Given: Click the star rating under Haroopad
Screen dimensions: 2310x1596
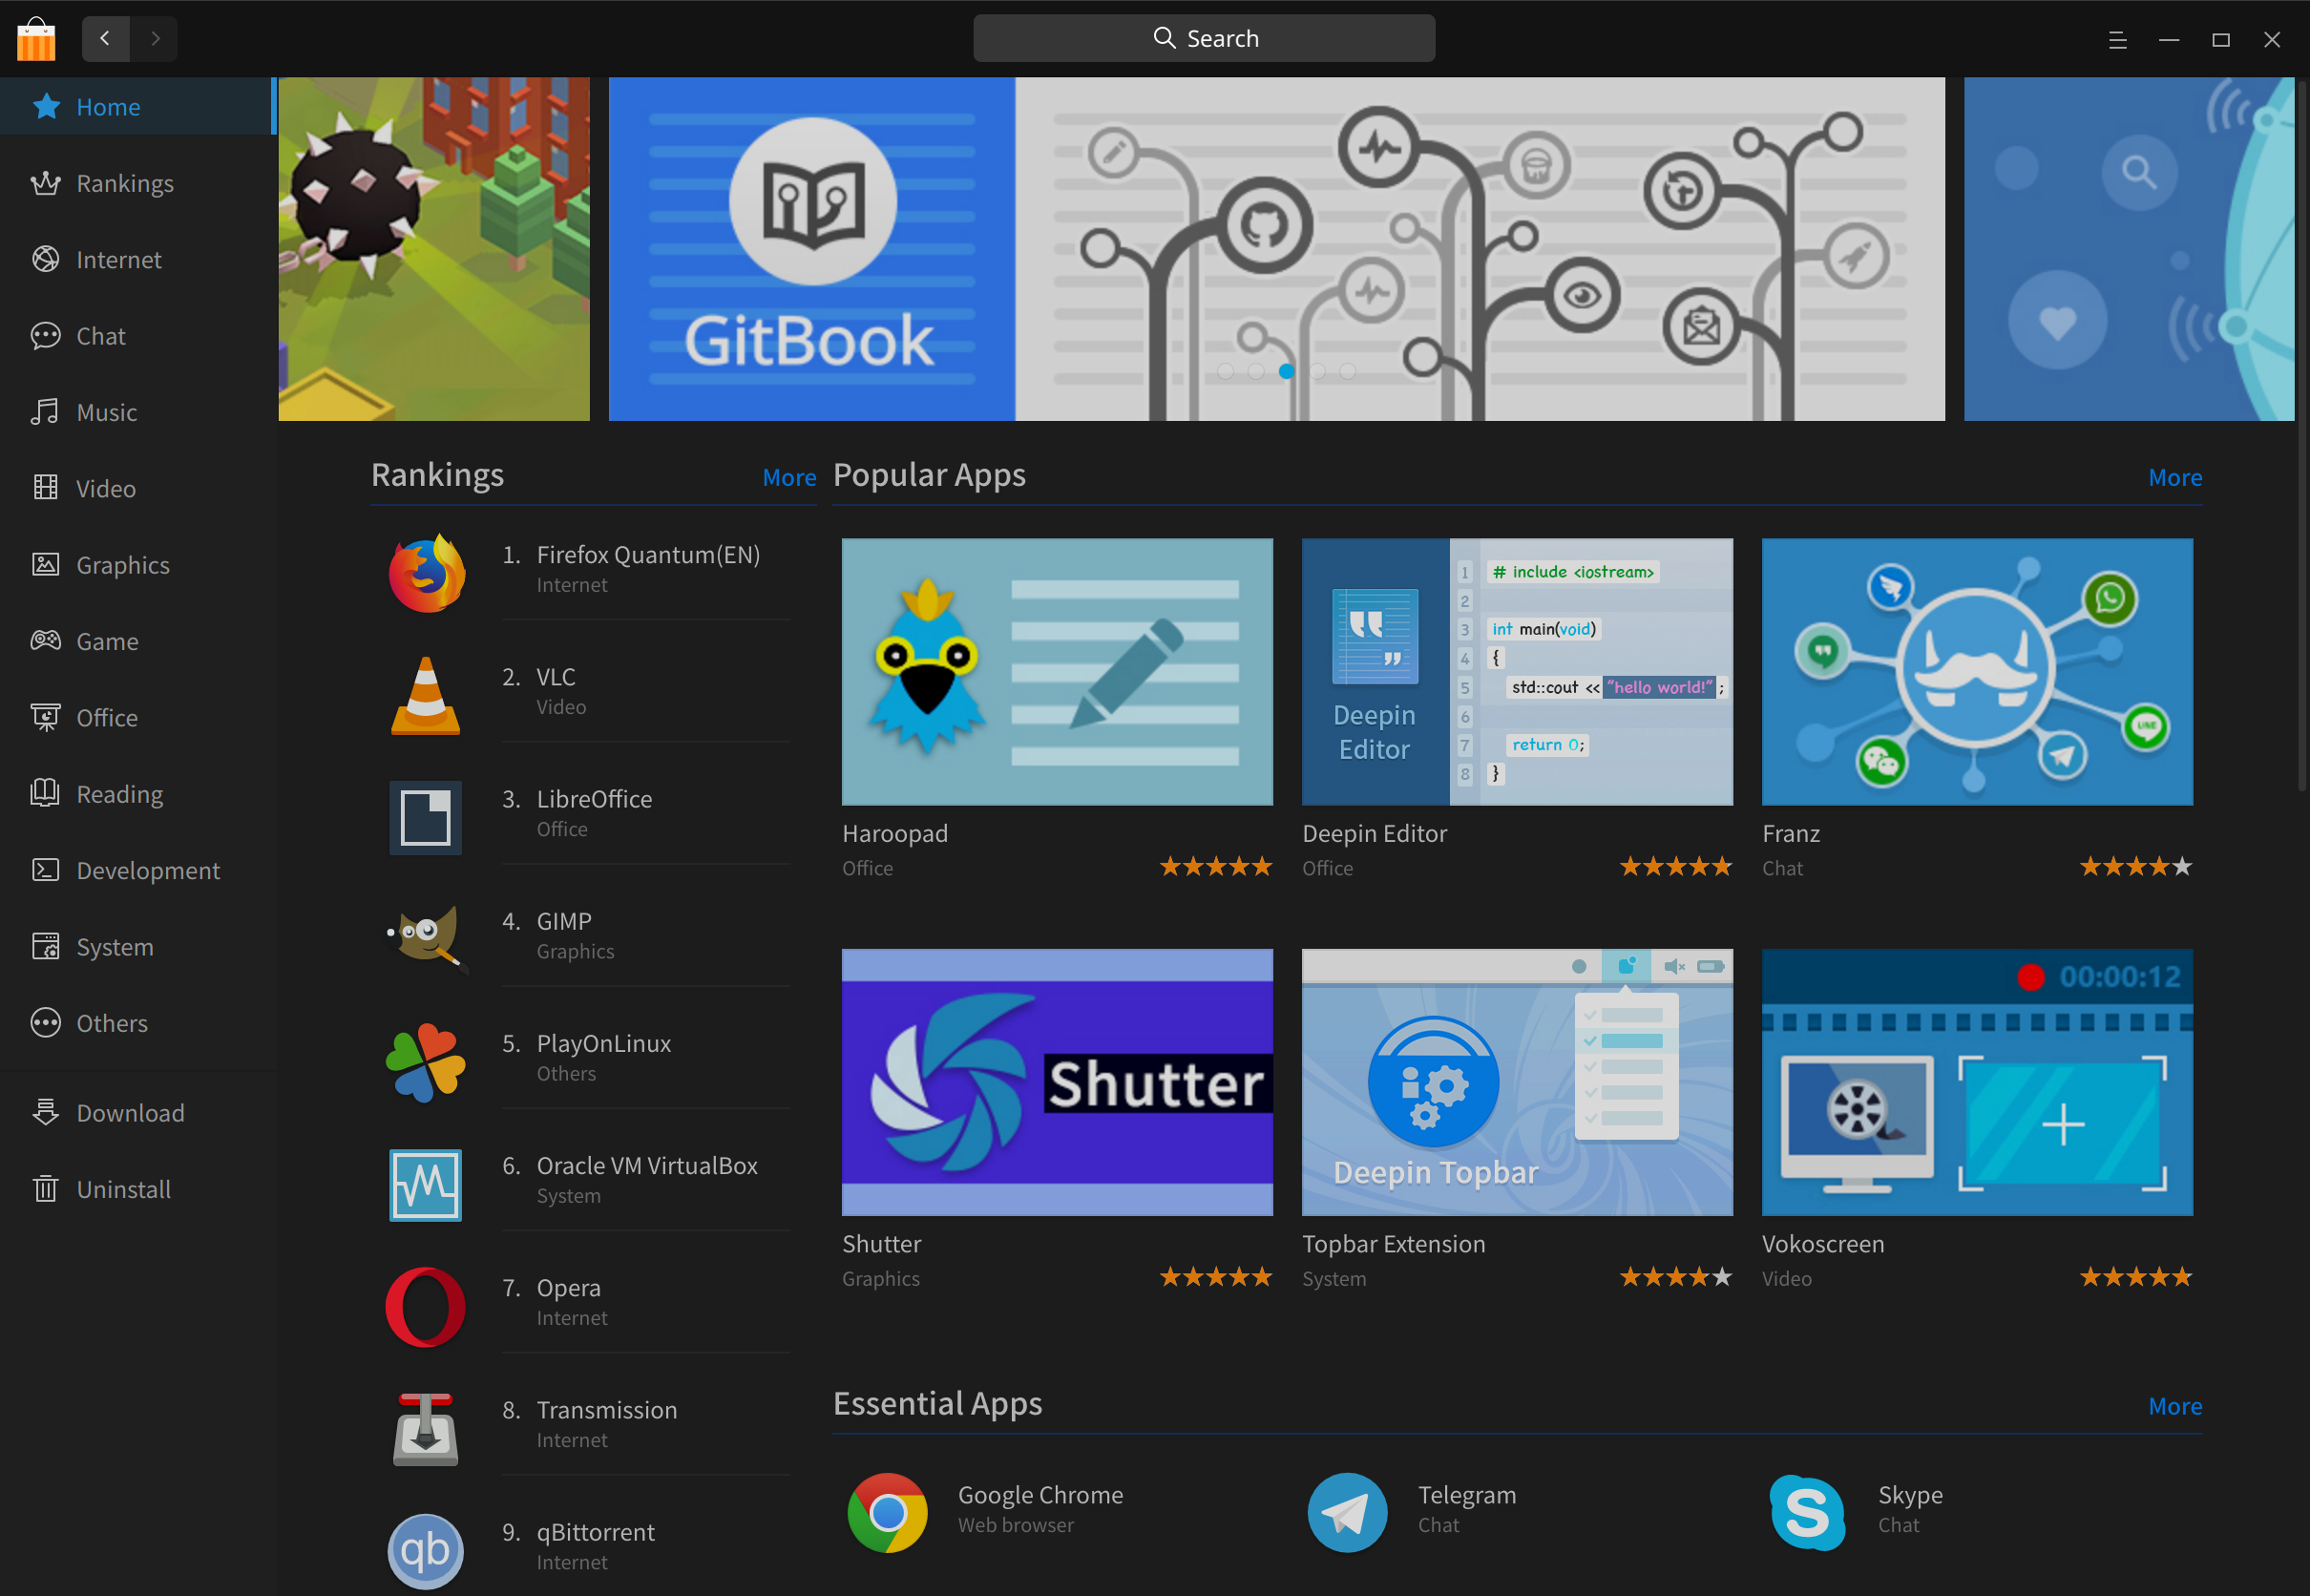Looking at the screenshot, I should click(1216, 867).
